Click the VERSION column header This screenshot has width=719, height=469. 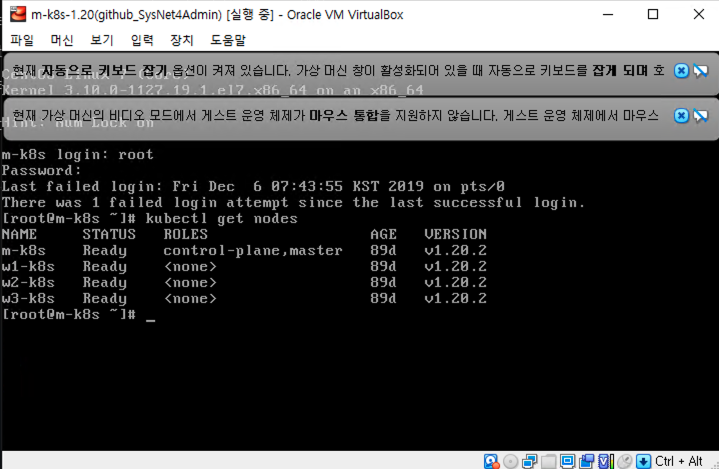click(x=455, y=235)
